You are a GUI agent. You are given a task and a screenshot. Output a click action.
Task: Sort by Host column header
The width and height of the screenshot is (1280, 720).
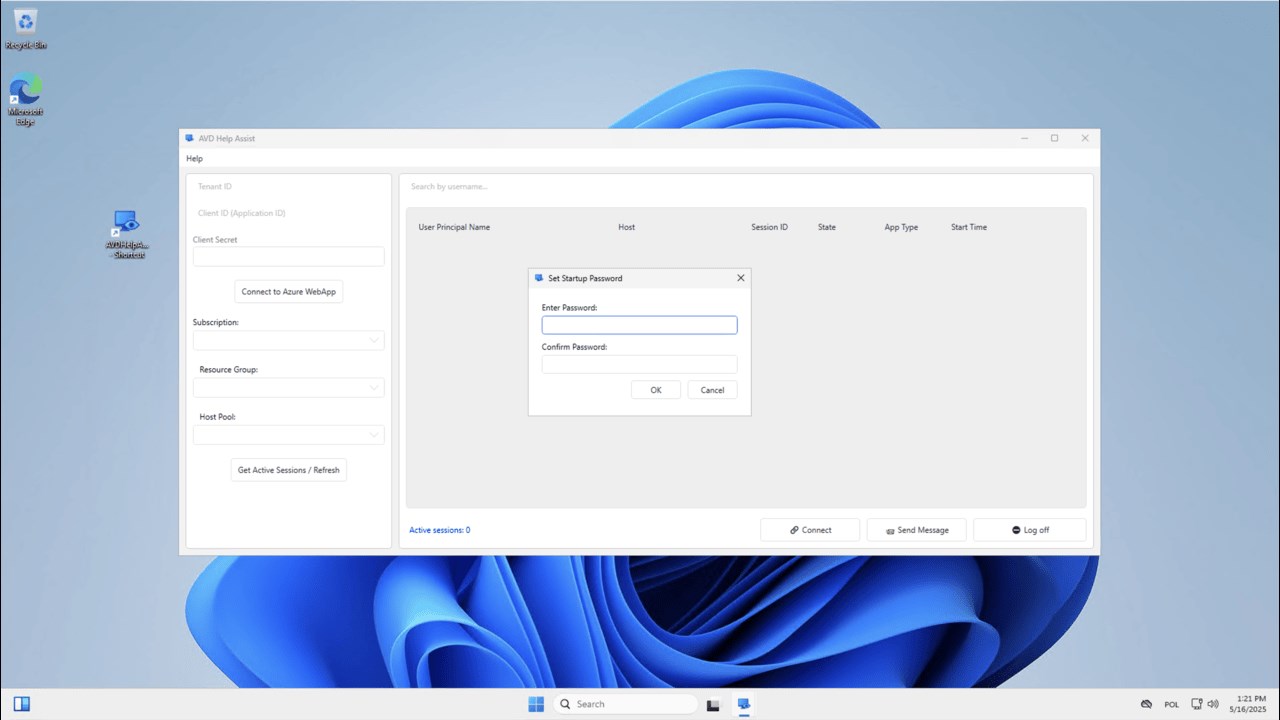[627, 227]
